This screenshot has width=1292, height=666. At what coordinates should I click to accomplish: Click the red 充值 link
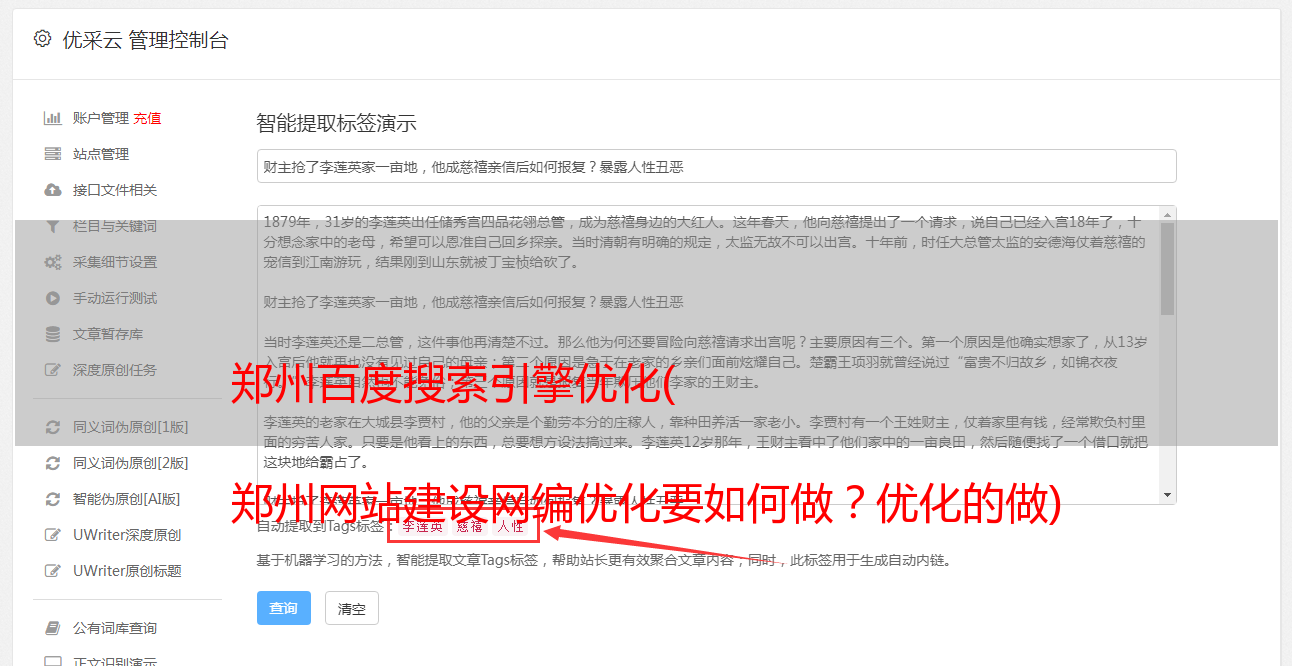[x=147, y=118]
